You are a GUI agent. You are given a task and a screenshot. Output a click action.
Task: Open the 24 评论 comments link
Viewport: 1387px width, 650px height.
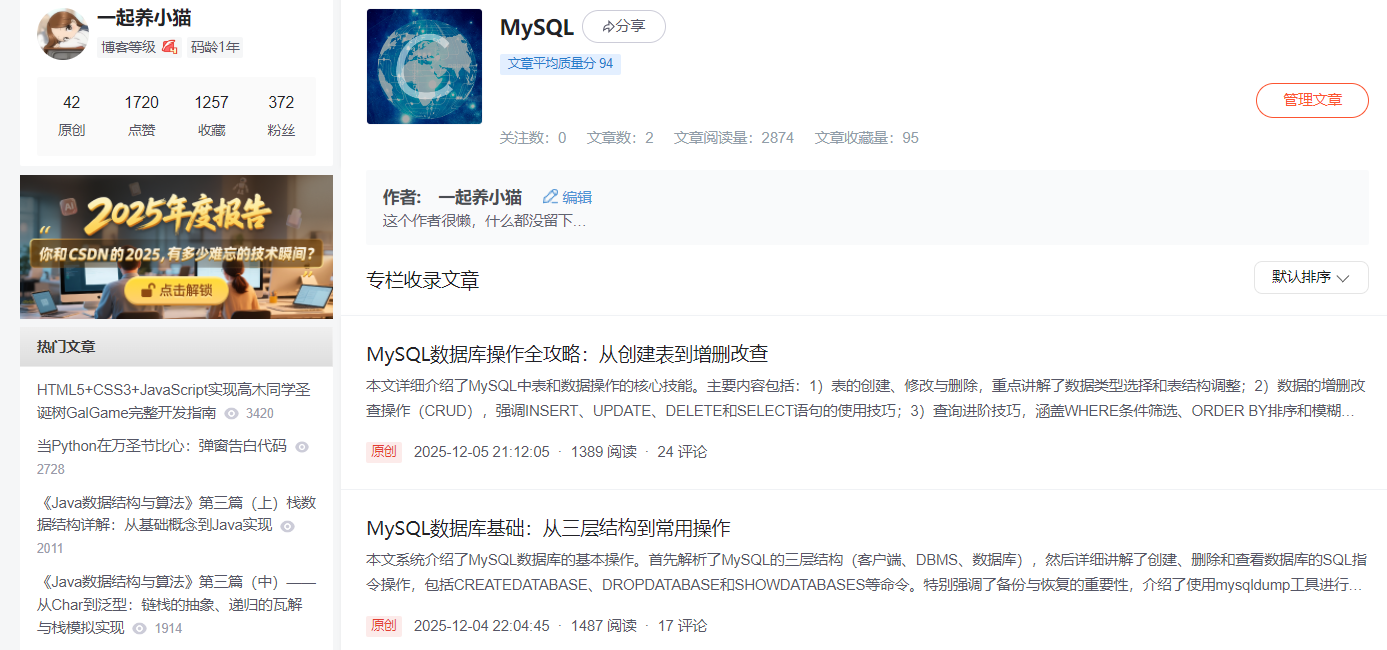pyautogui.click(x=682, y=452)
